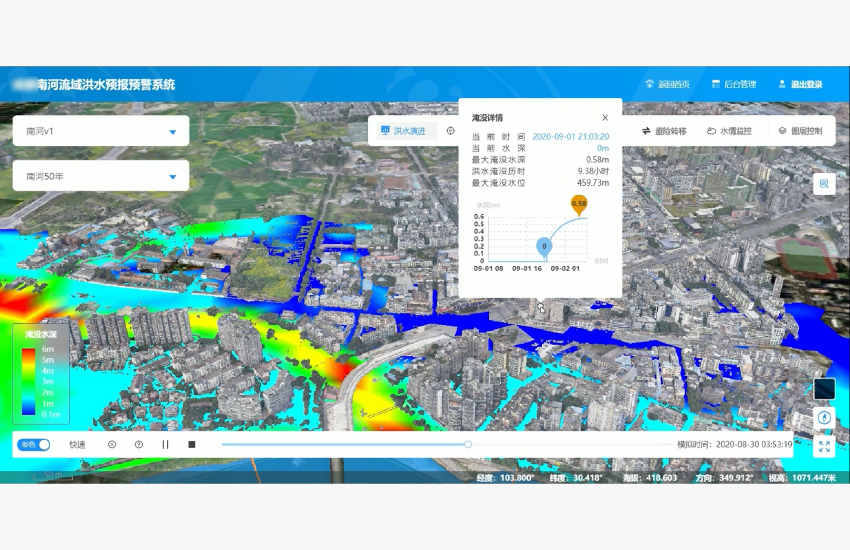Open the 水情监控 water monitoring tab
Image resolution: width=850 pixels, height=550 pixels.
tap(729, 131)
